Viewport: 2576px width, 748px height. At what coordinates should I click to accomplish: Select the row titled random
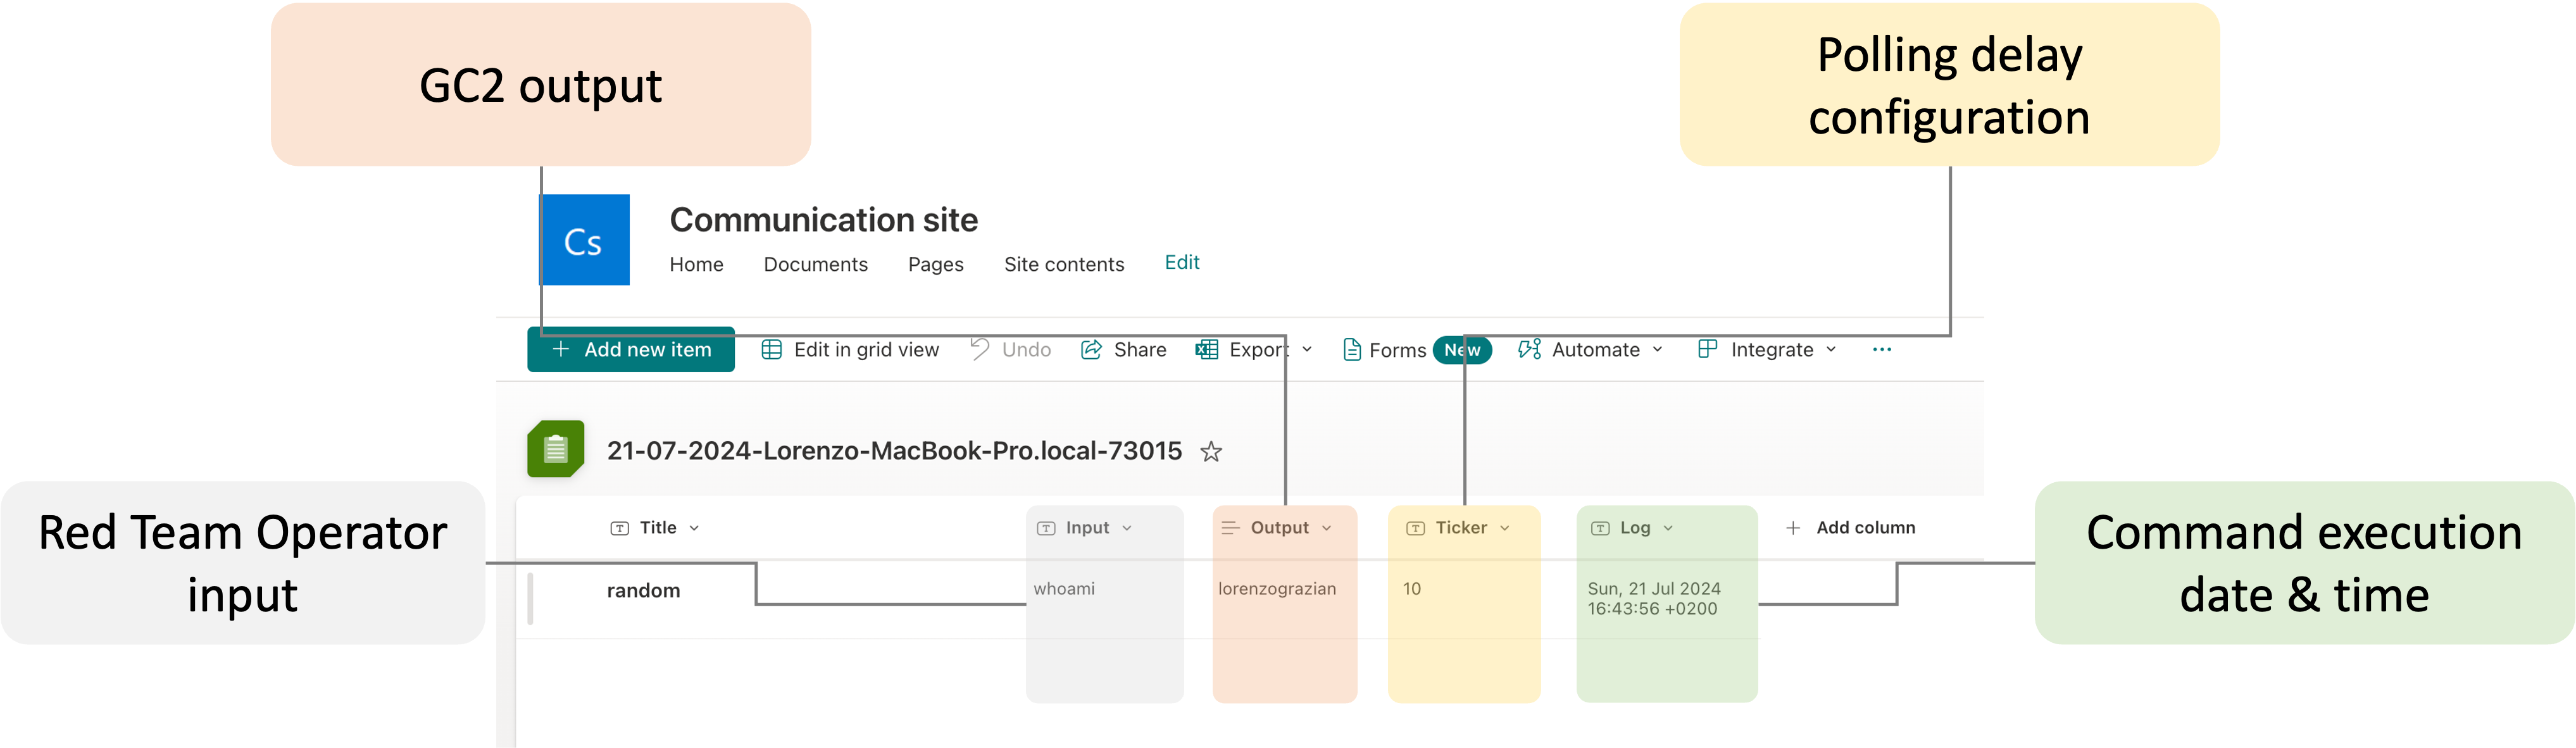[643, 591]
